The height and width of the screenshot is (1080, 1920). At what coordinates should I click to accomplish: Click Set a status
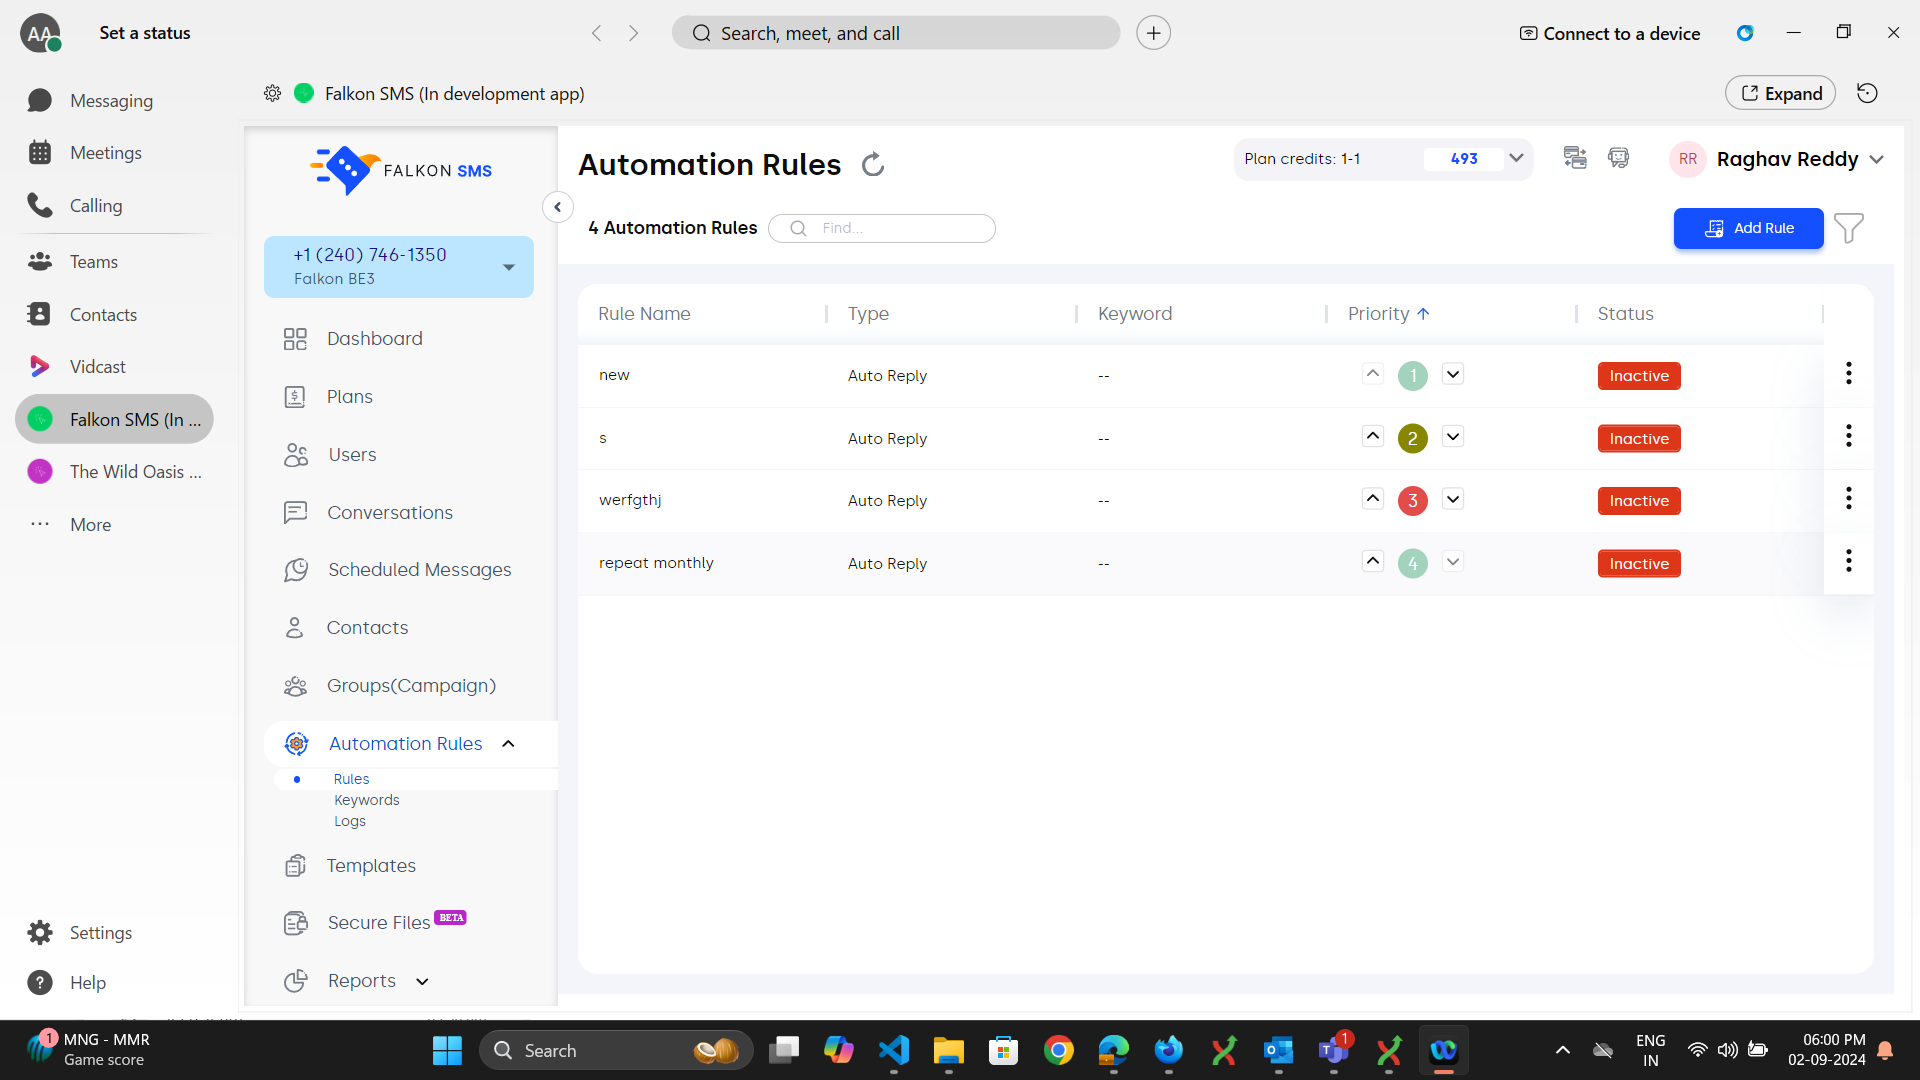(145, 33)
